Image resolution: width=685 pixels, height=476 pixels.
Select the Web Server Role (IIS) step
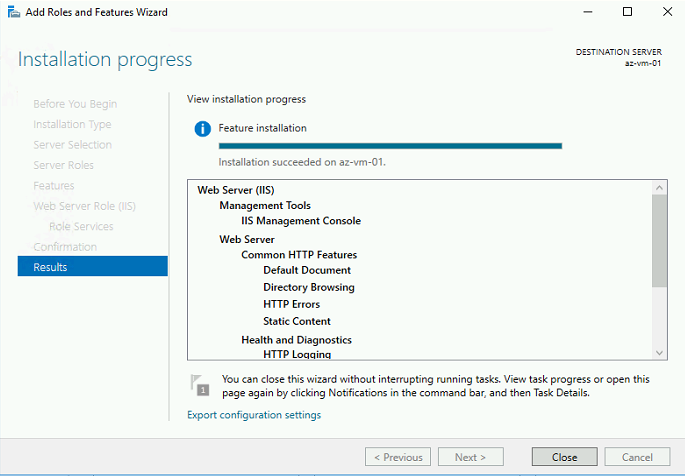coord(84,206)
